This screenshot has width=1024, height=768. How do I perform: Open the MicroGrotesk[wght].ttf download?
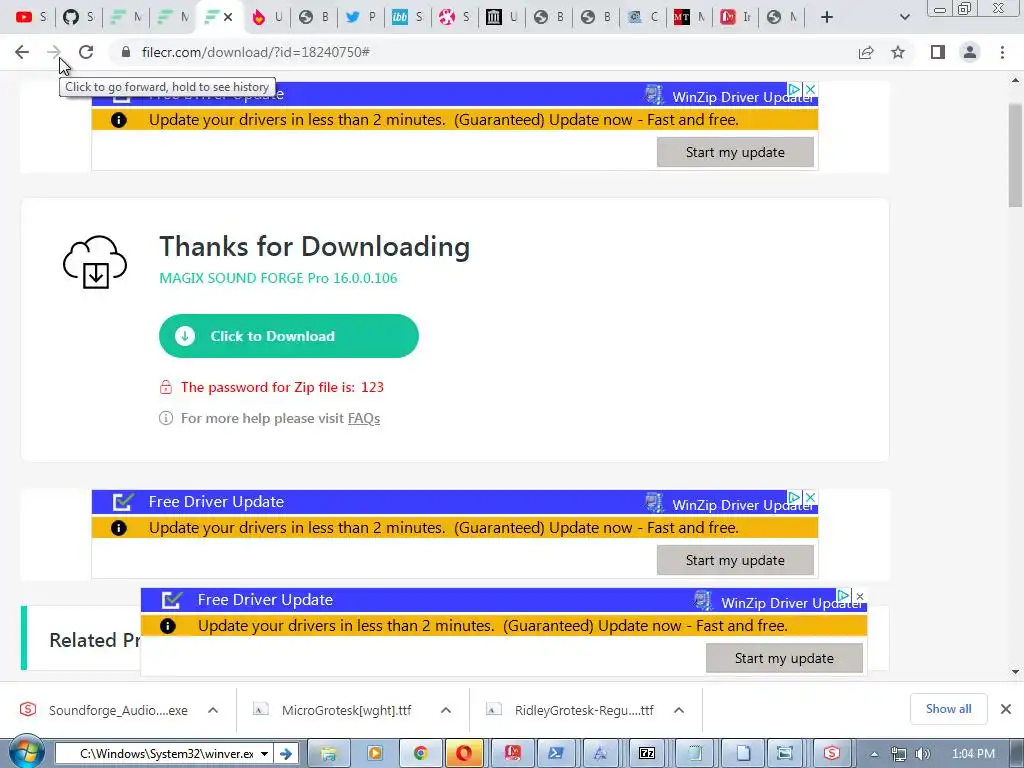[333, 710]
